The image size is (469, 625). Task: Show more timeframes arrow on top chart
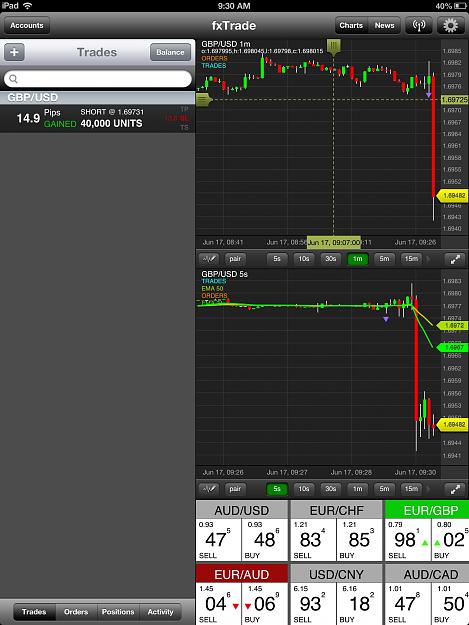tap(429, 259)
